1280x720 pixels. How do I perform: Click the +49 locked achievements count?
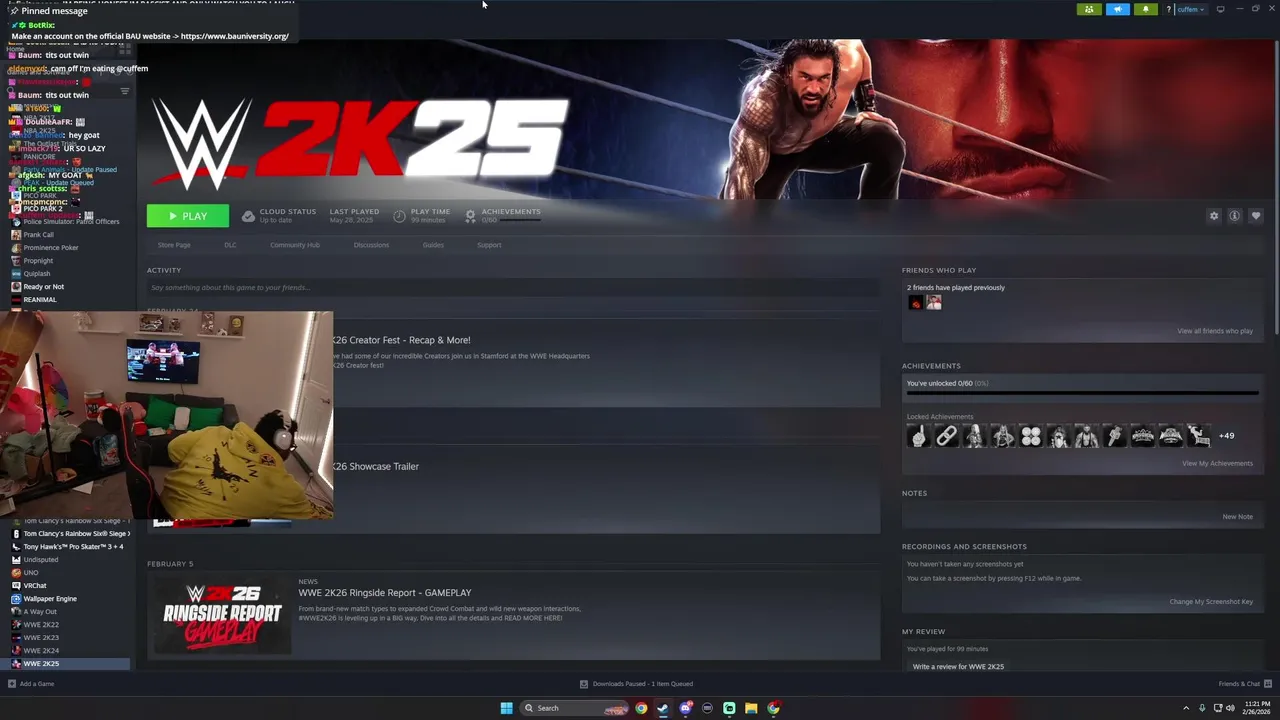1226,436
